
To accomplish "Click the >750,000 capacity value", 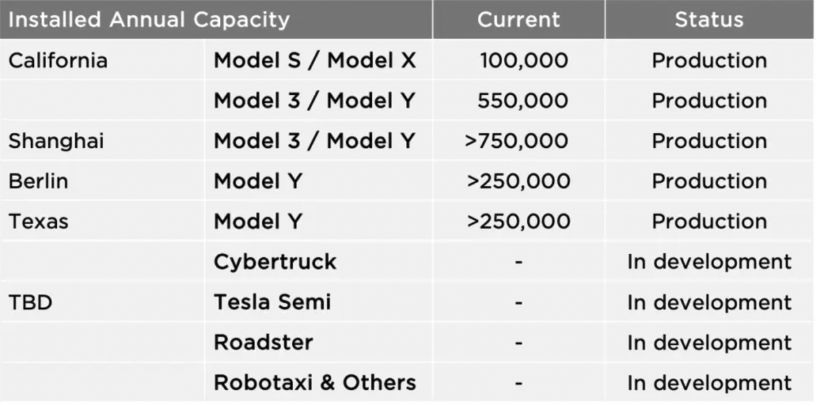I will 518,141.
